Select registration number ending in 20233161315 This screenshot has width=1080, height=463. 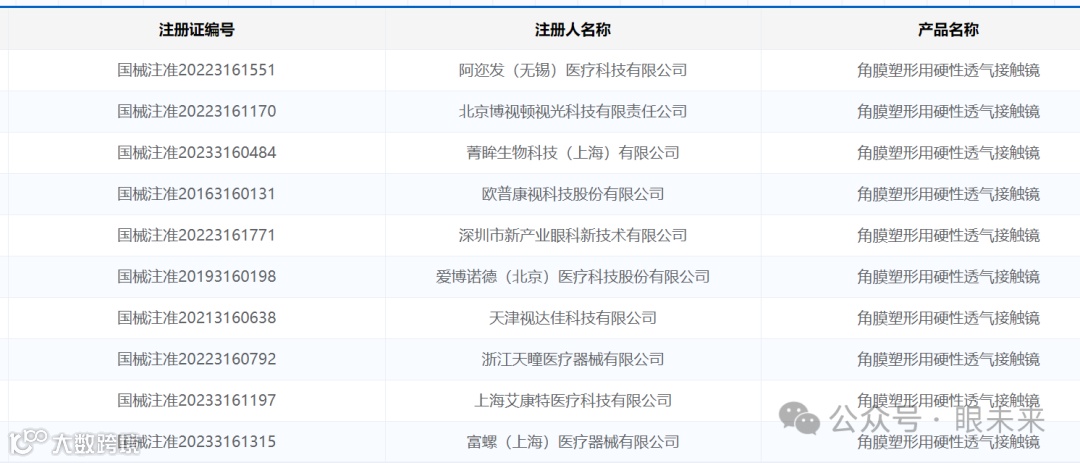196,442
